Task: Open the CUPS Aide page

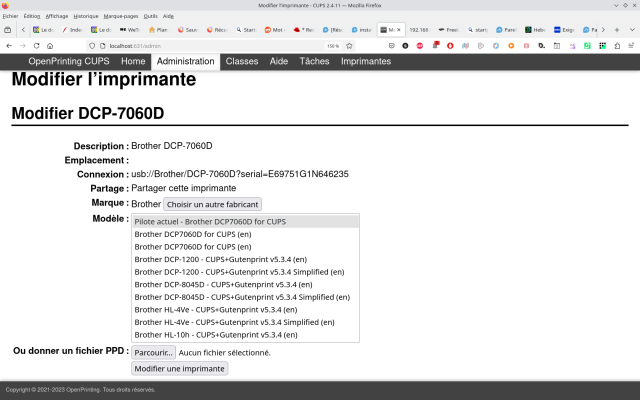Action: [x=279, y=61]
